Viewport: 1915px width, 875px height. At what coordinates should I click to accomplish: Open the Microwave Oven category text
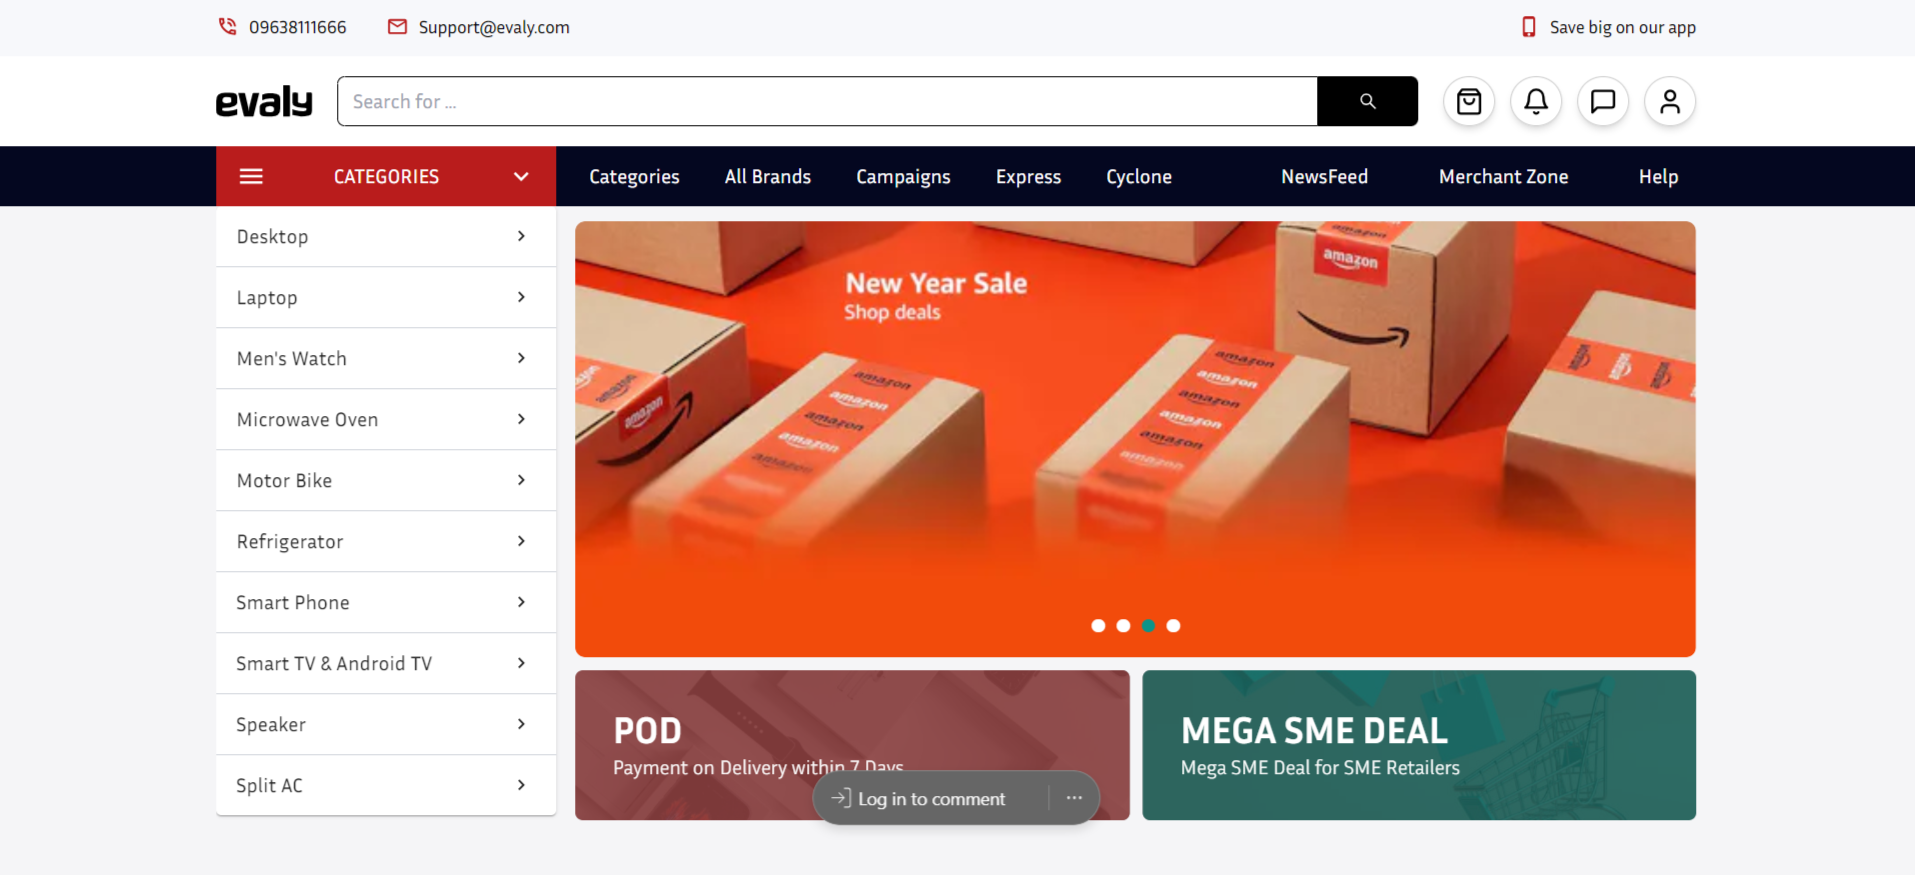pos(307,419)
